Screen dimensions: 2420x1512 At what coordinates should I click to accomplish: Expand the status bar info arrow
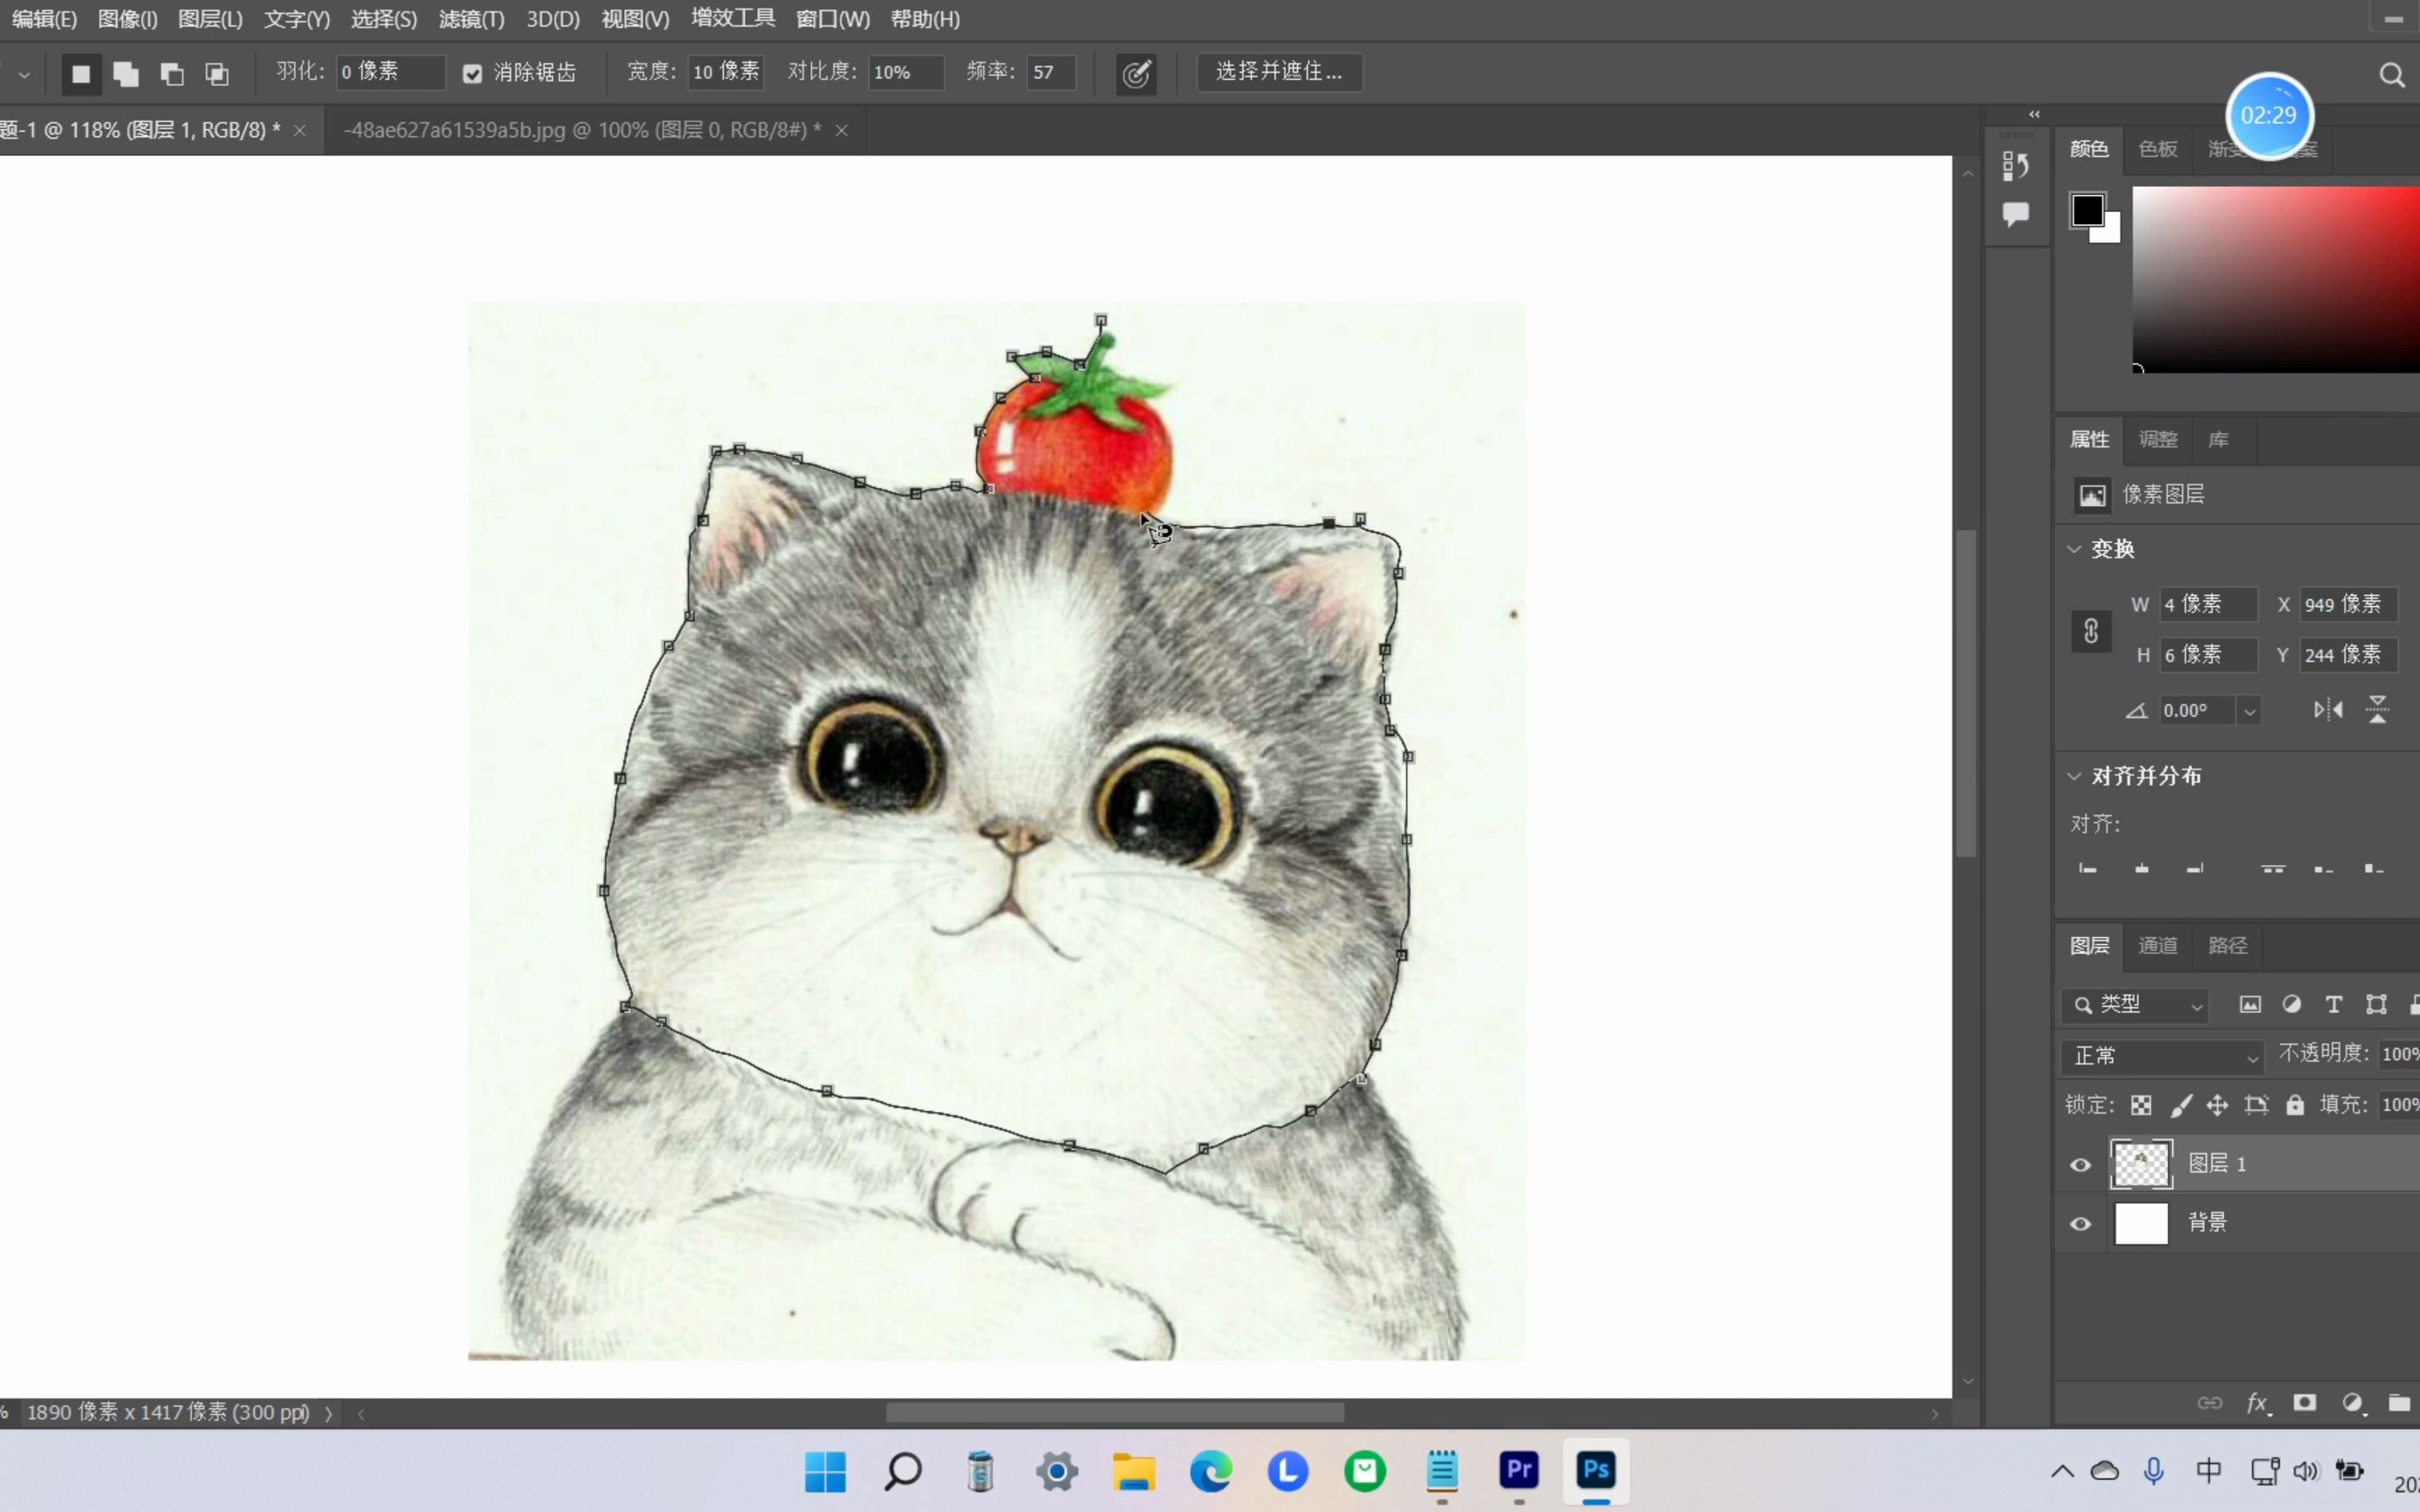(x=328, y=1413)
